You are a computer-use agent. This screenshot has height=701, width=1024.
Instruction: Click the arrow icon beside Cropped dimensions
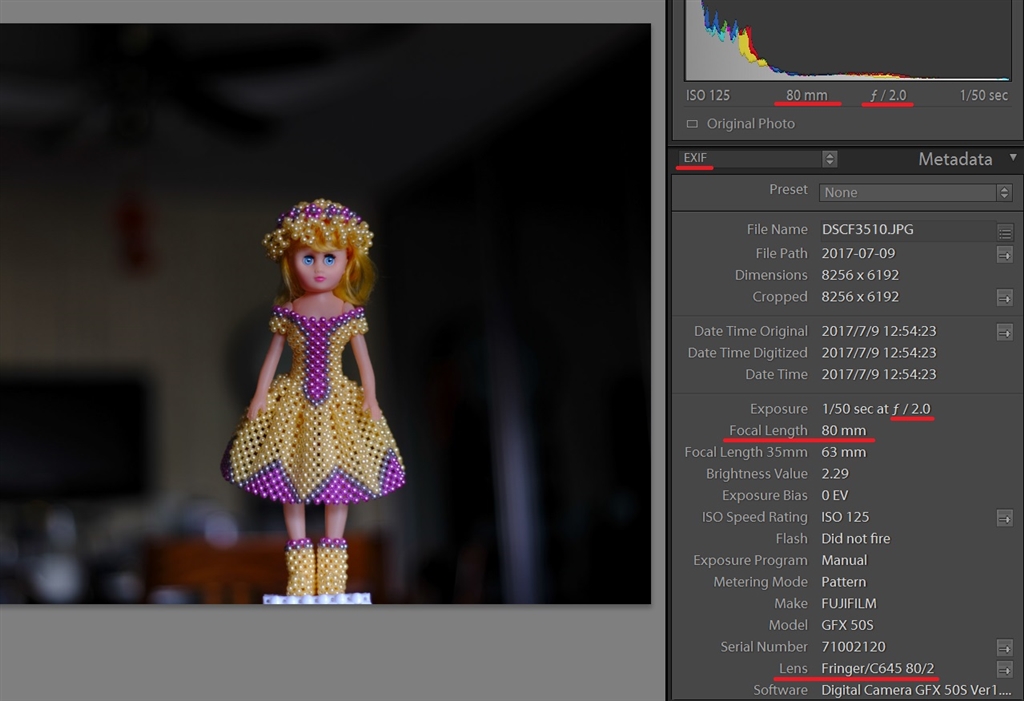(1004, 298)
